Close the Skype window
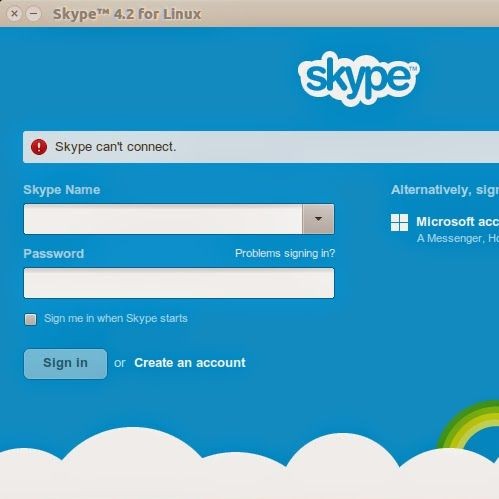This screenshot has width=499, height=499. 14,14
